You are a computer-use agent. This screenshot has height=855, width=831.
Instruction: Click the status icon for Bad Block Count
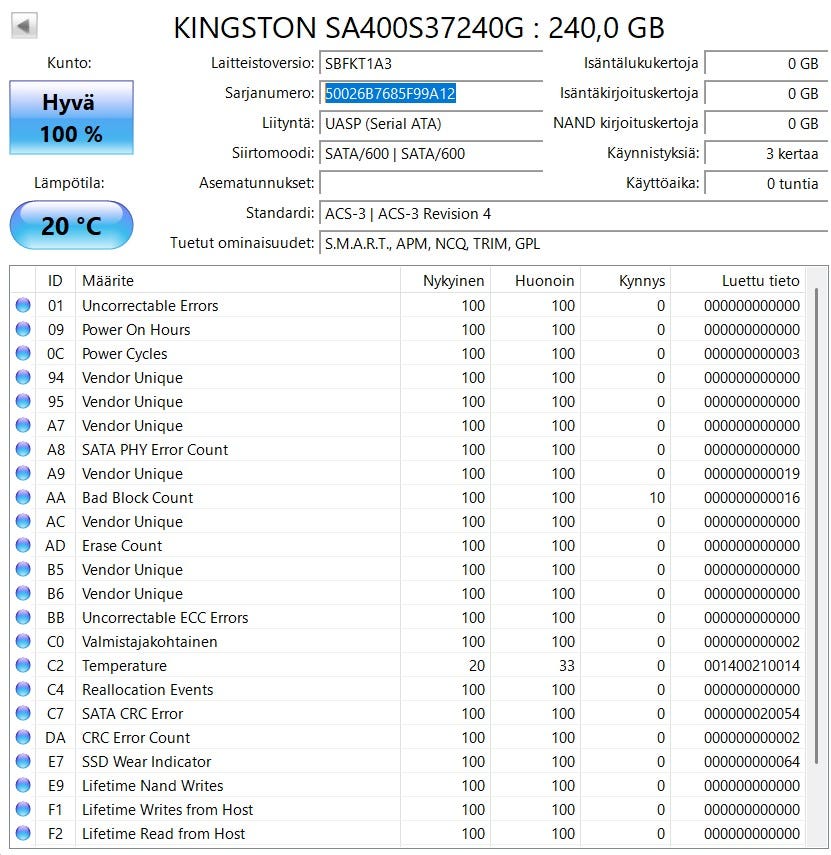[23, 497]
